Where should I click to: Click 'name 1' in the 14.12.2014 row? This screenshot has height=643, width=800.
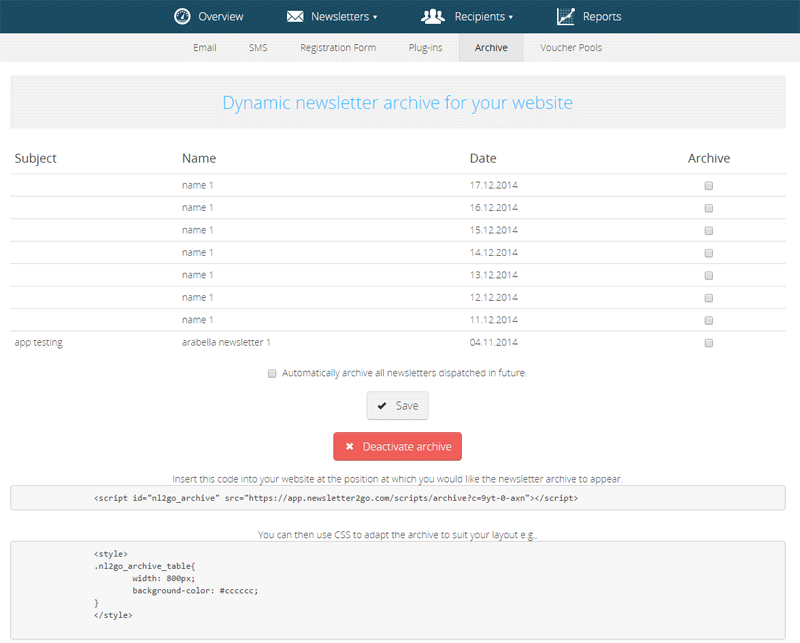[x=197, y=253]
